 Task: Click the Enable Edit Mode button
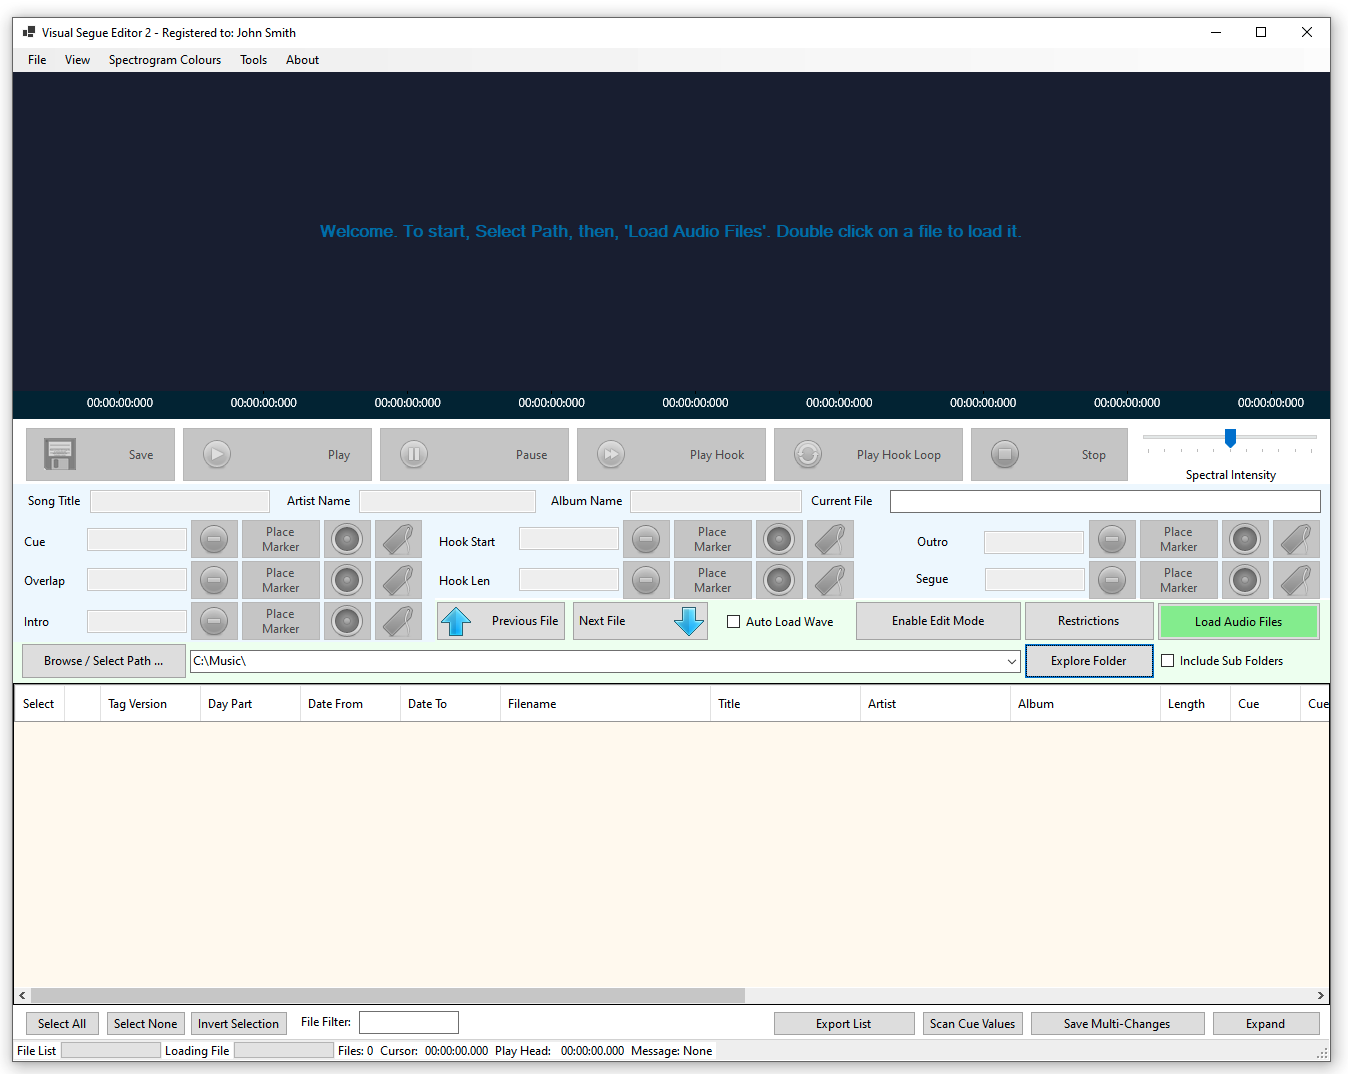(x=938, y=621)
